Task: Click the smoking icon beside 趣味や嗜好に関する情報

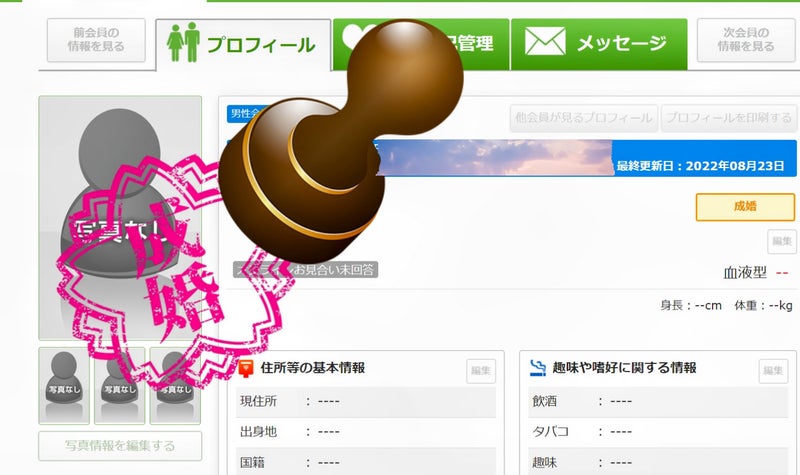Action: [x=537, y=368]
